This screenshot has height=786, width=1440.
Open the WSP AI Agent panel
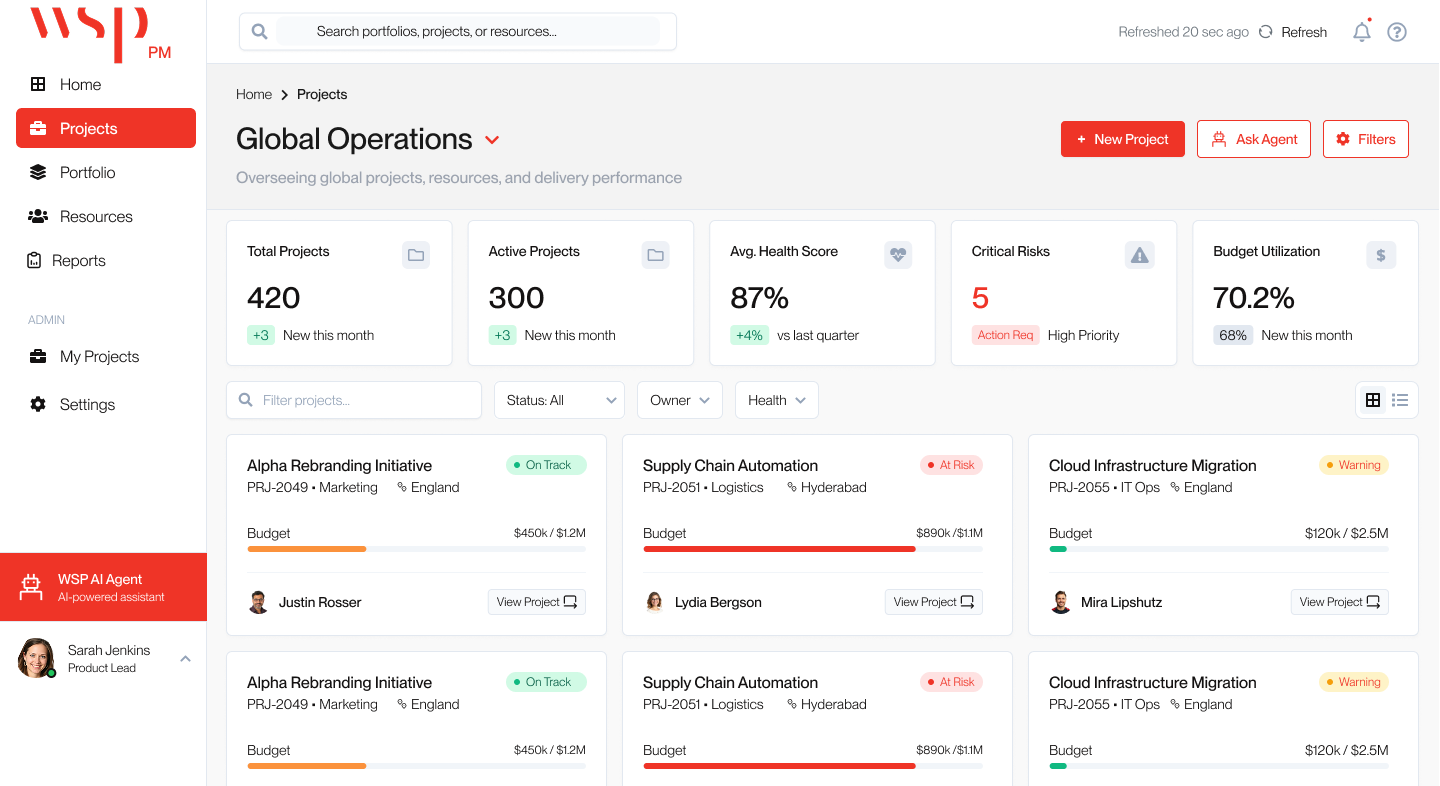pyautogui.click(x=103, y=587)
